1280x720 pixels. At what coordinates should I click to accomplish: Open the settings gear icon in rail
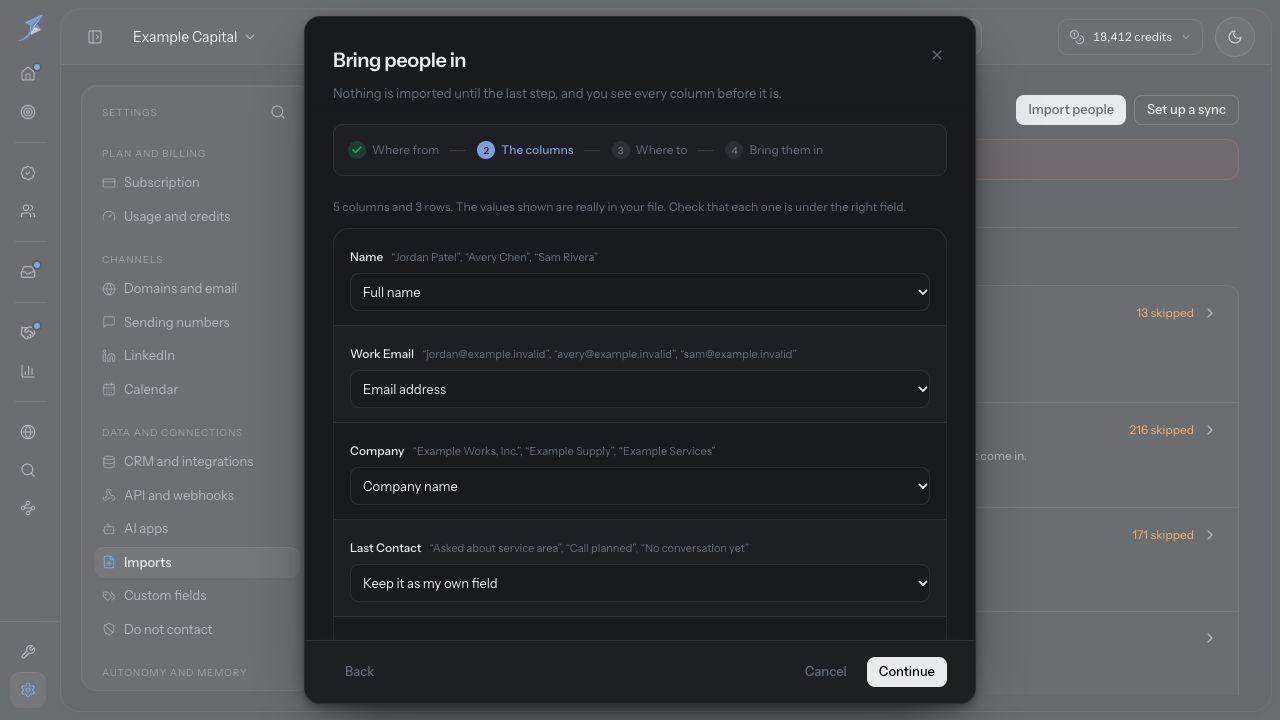point(28,690)
